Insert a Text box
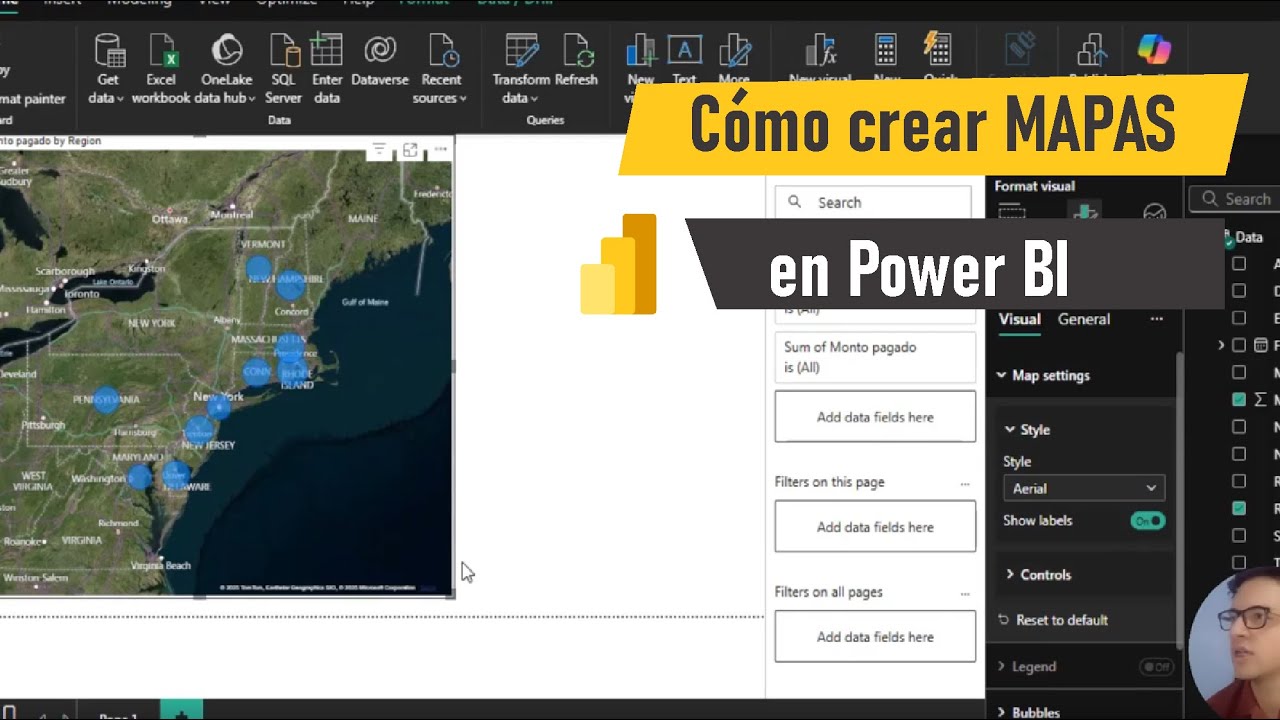The height and width of the screenshot is (720, 1280). point(684,50)
